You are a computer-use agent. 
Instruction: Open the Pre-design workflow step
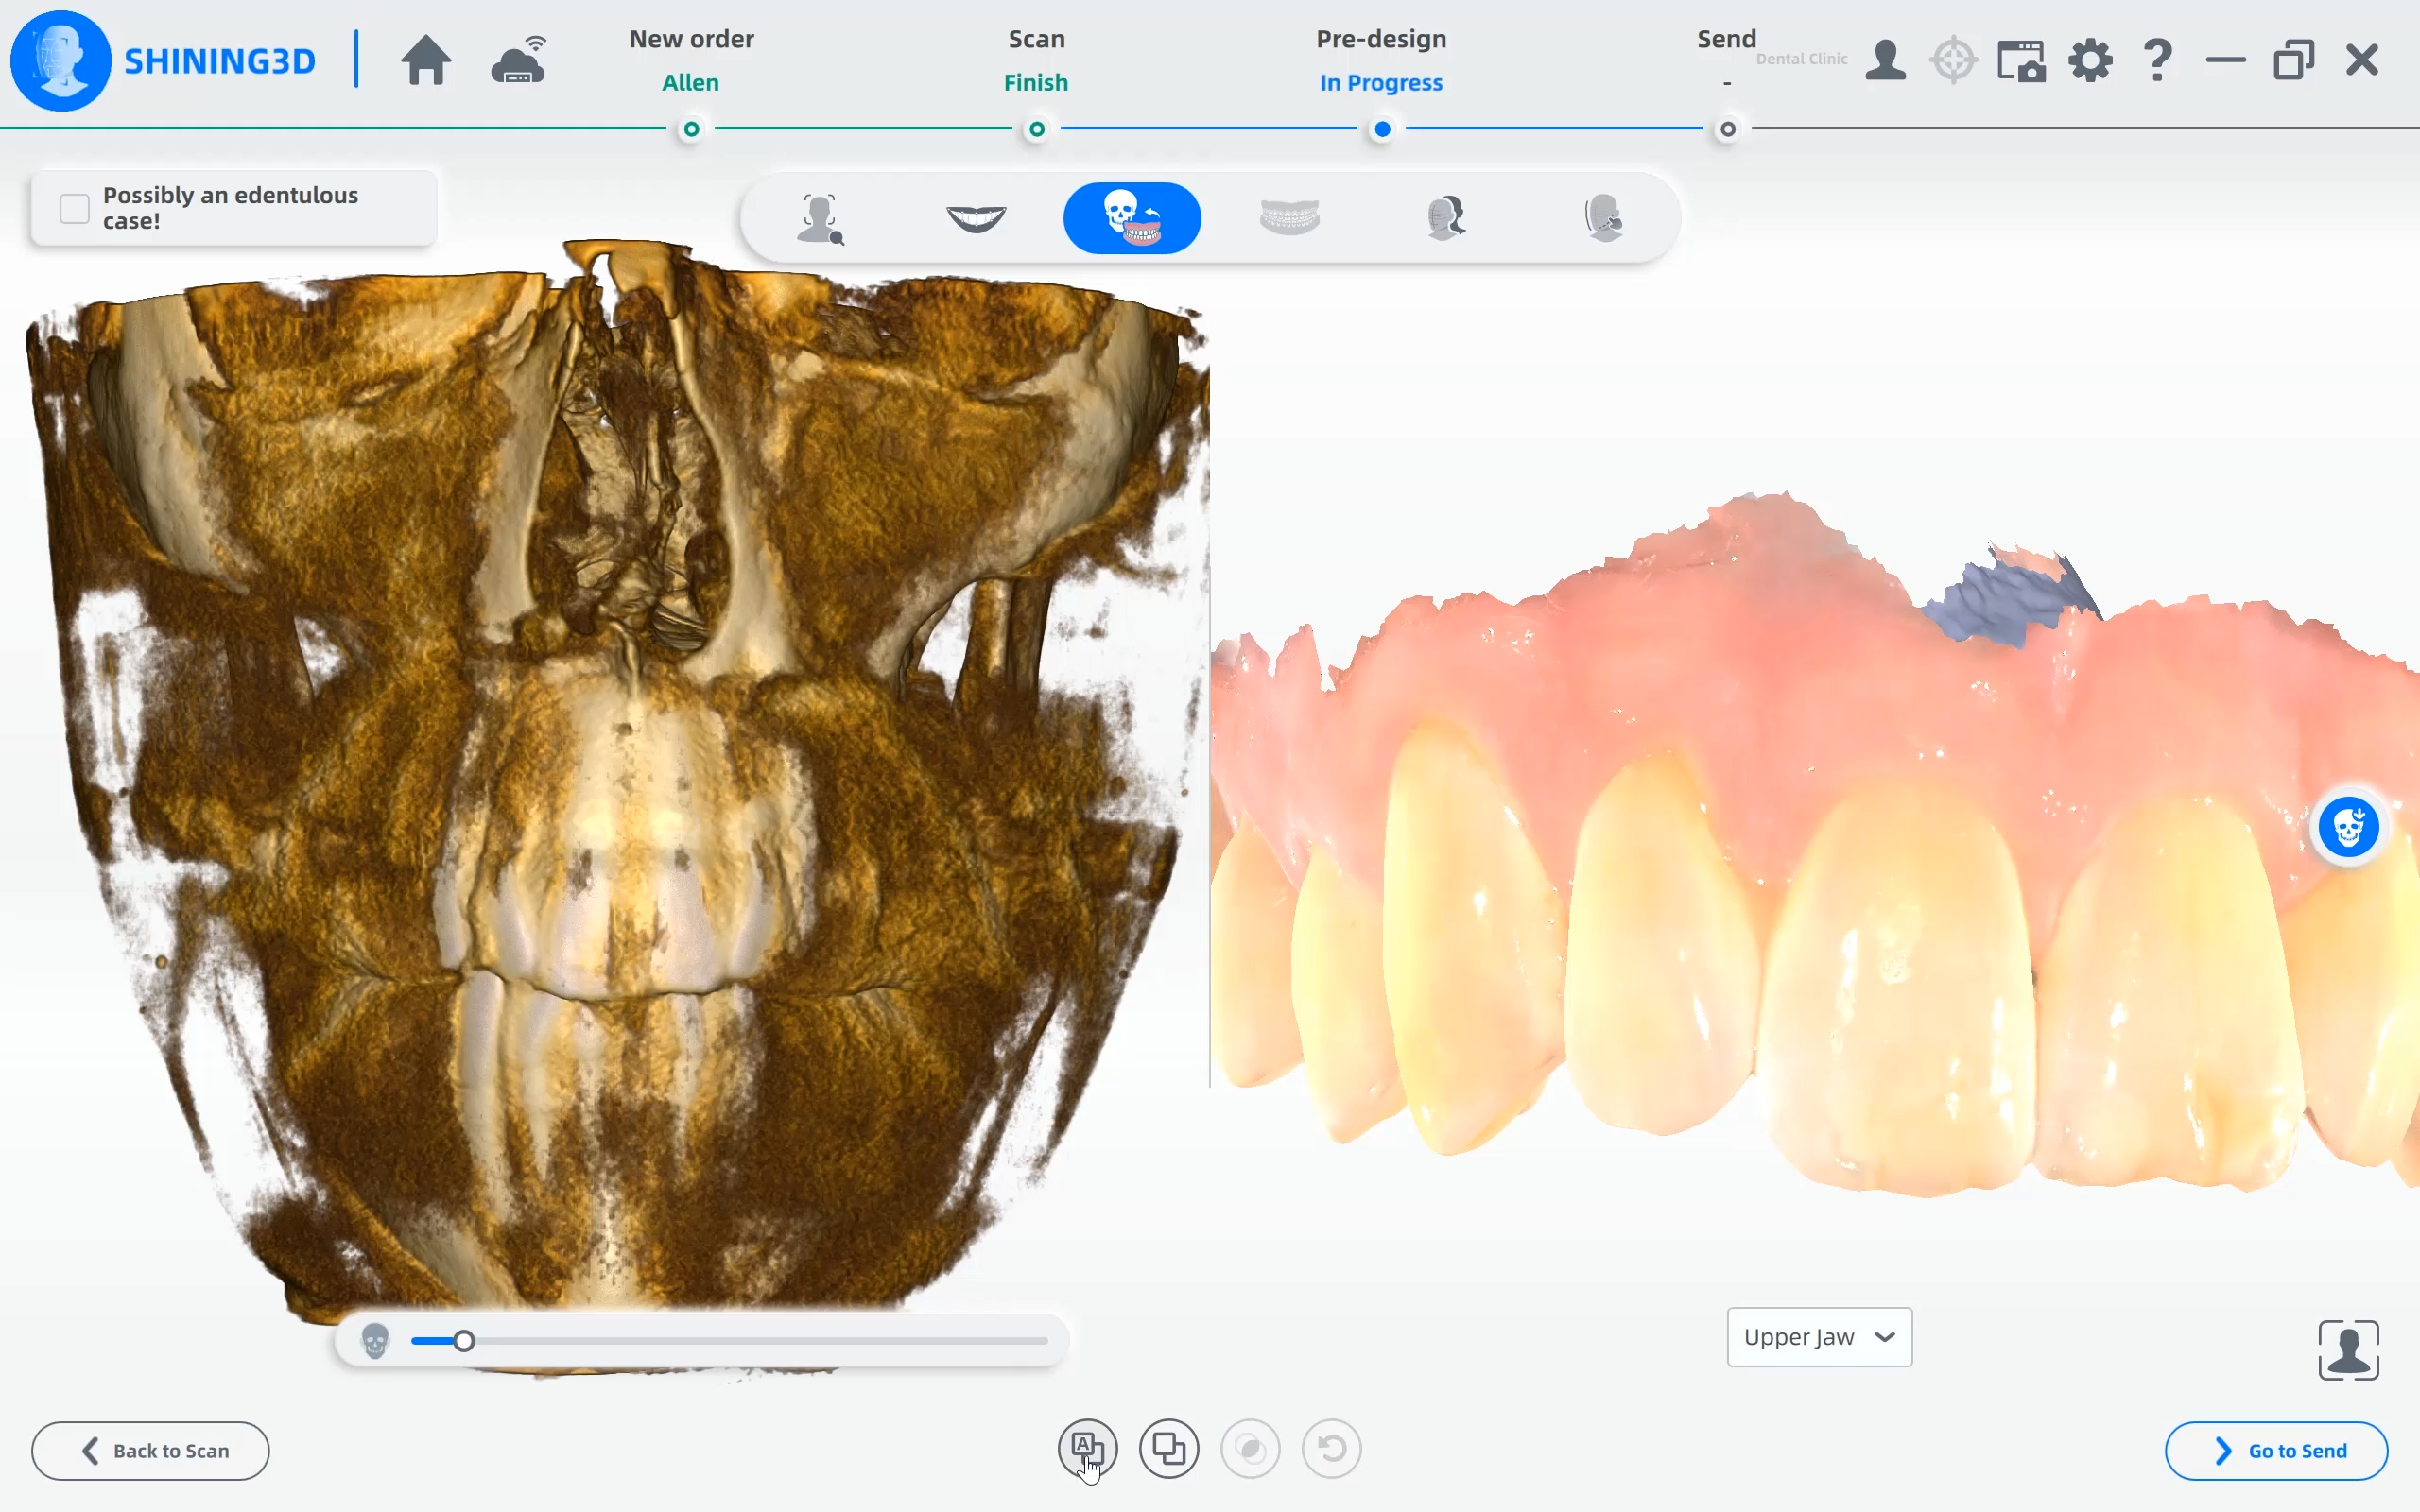click(1381, 60)
